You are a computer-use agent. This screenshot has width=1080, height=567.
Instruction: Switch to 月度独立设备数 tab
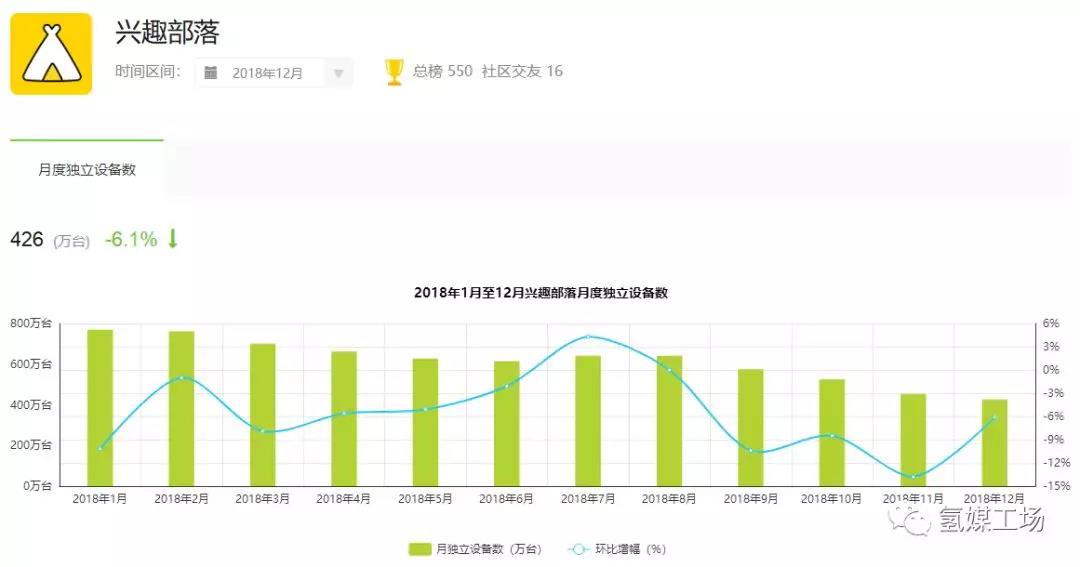87,169
